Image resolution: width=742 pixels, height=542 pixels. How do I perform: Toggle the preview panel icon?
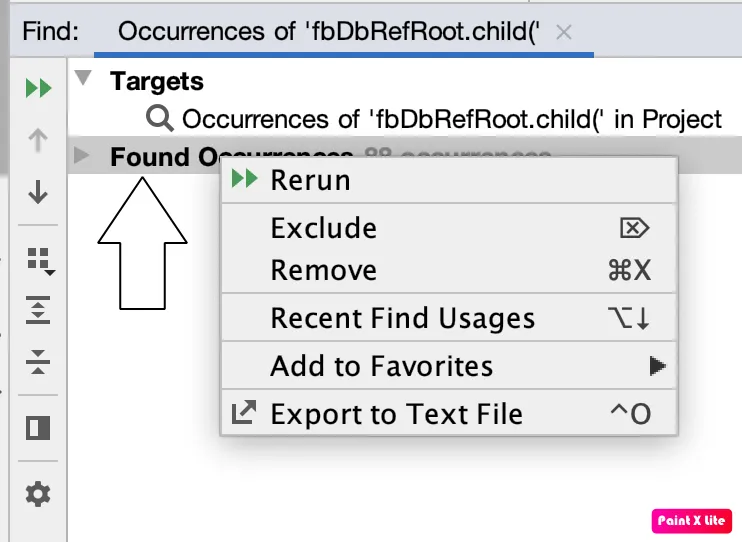(38, 428)
